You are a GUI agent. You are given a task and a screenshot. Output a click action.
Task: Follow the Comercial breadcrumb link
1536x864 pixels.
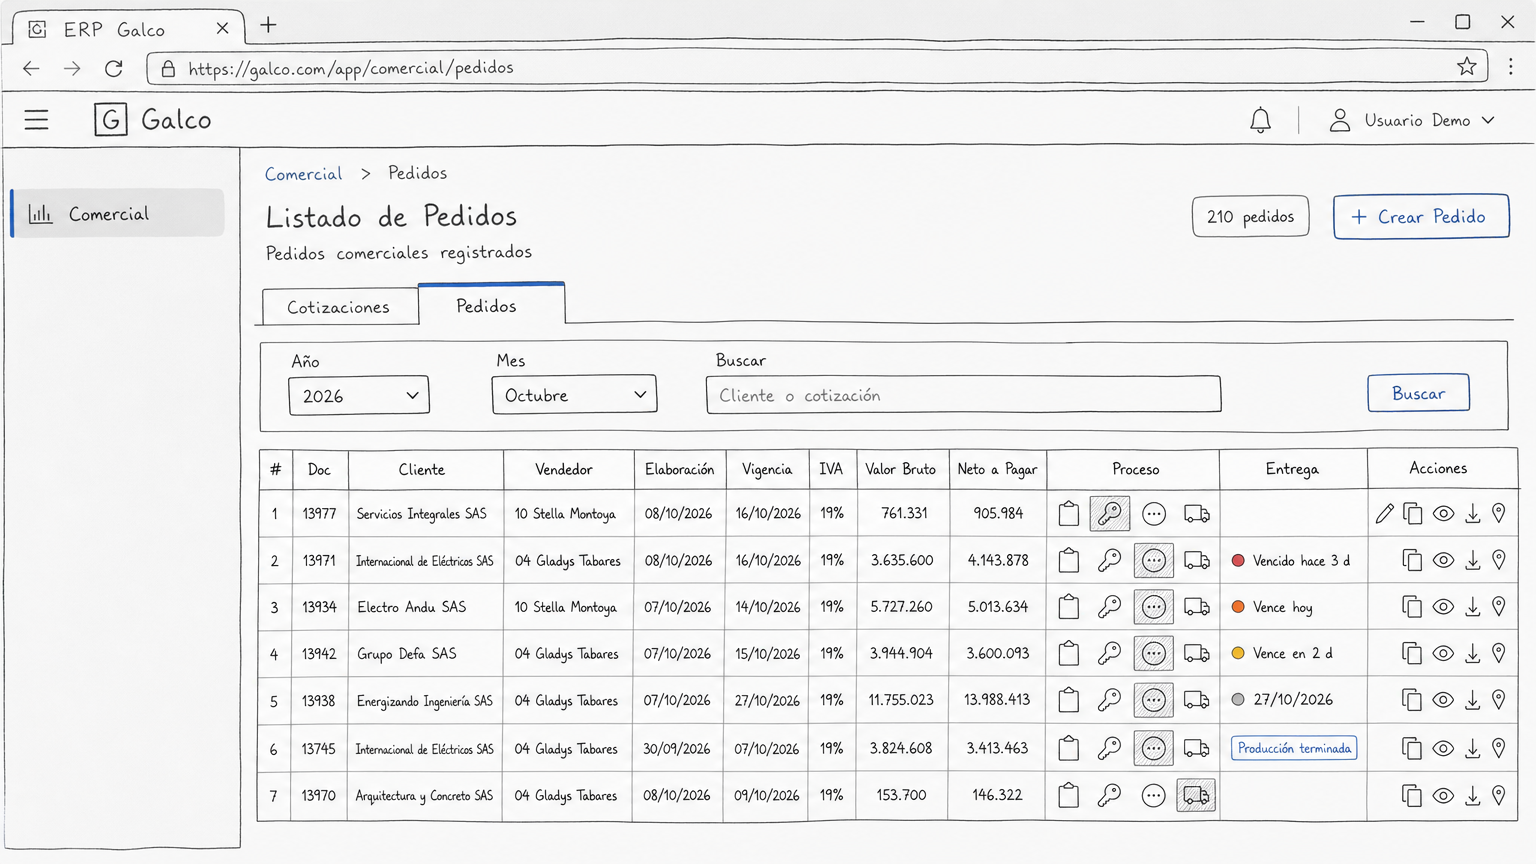pos(303,174)
